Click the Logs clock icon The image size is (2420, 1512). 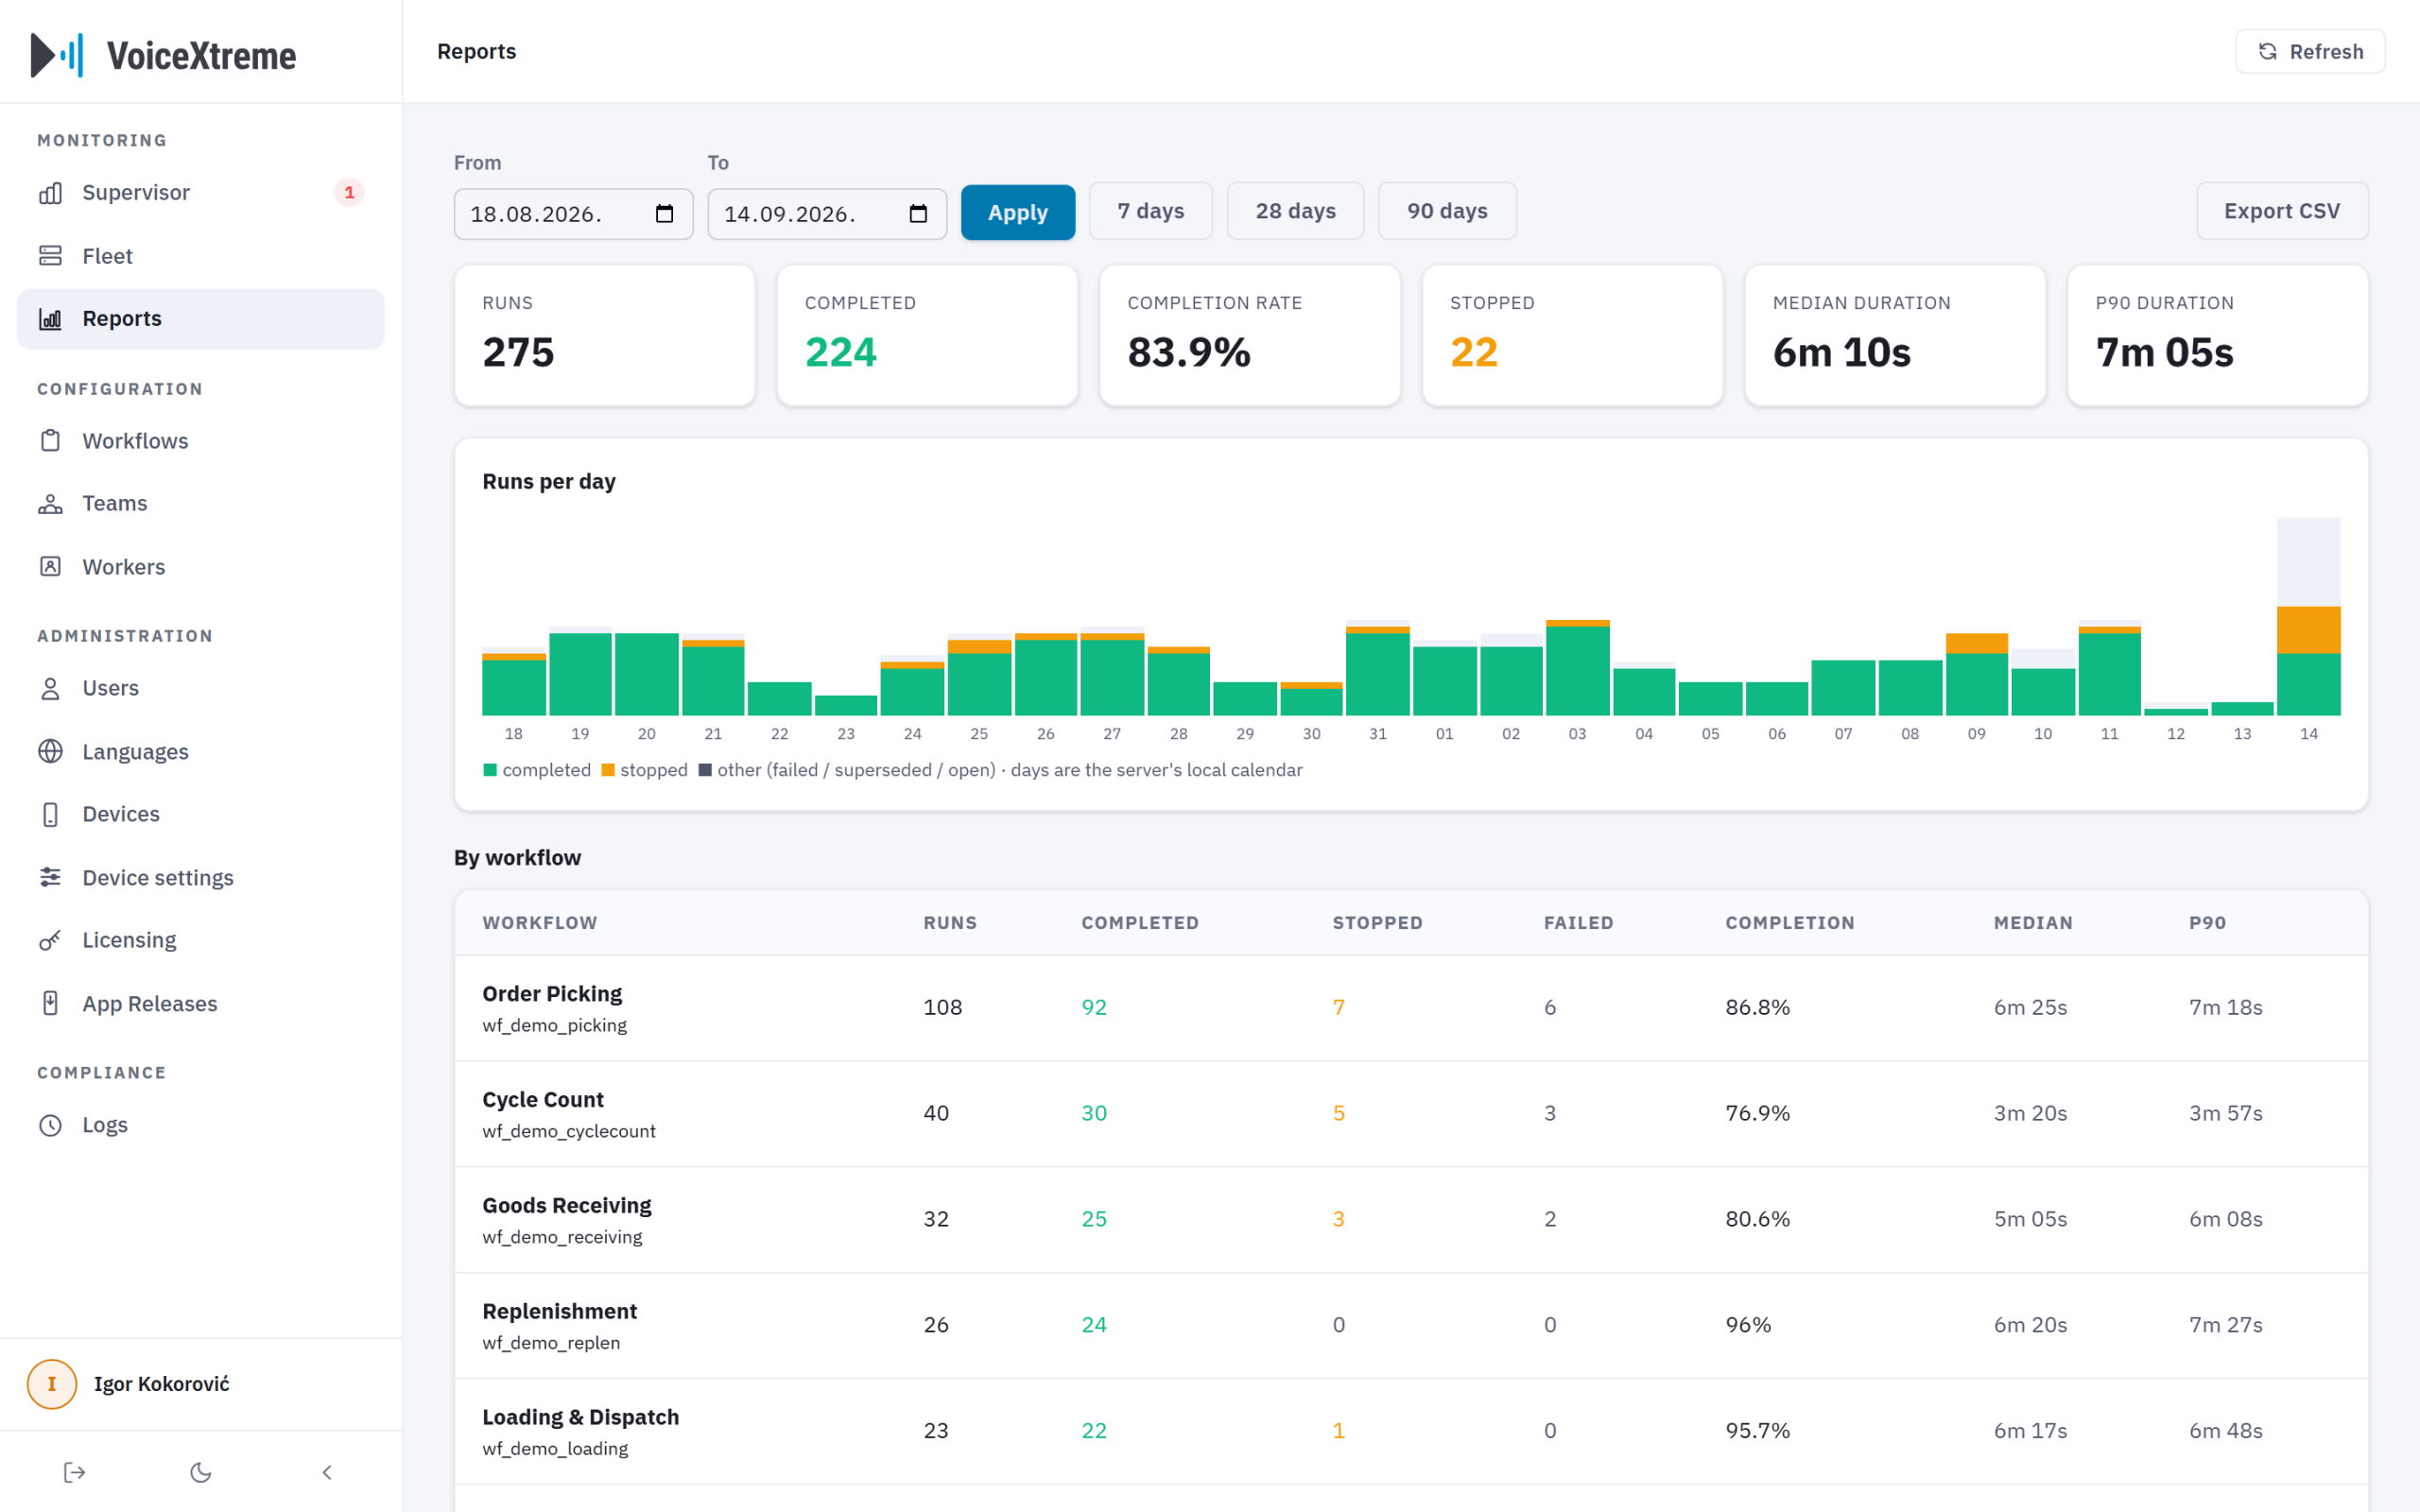50,1125
